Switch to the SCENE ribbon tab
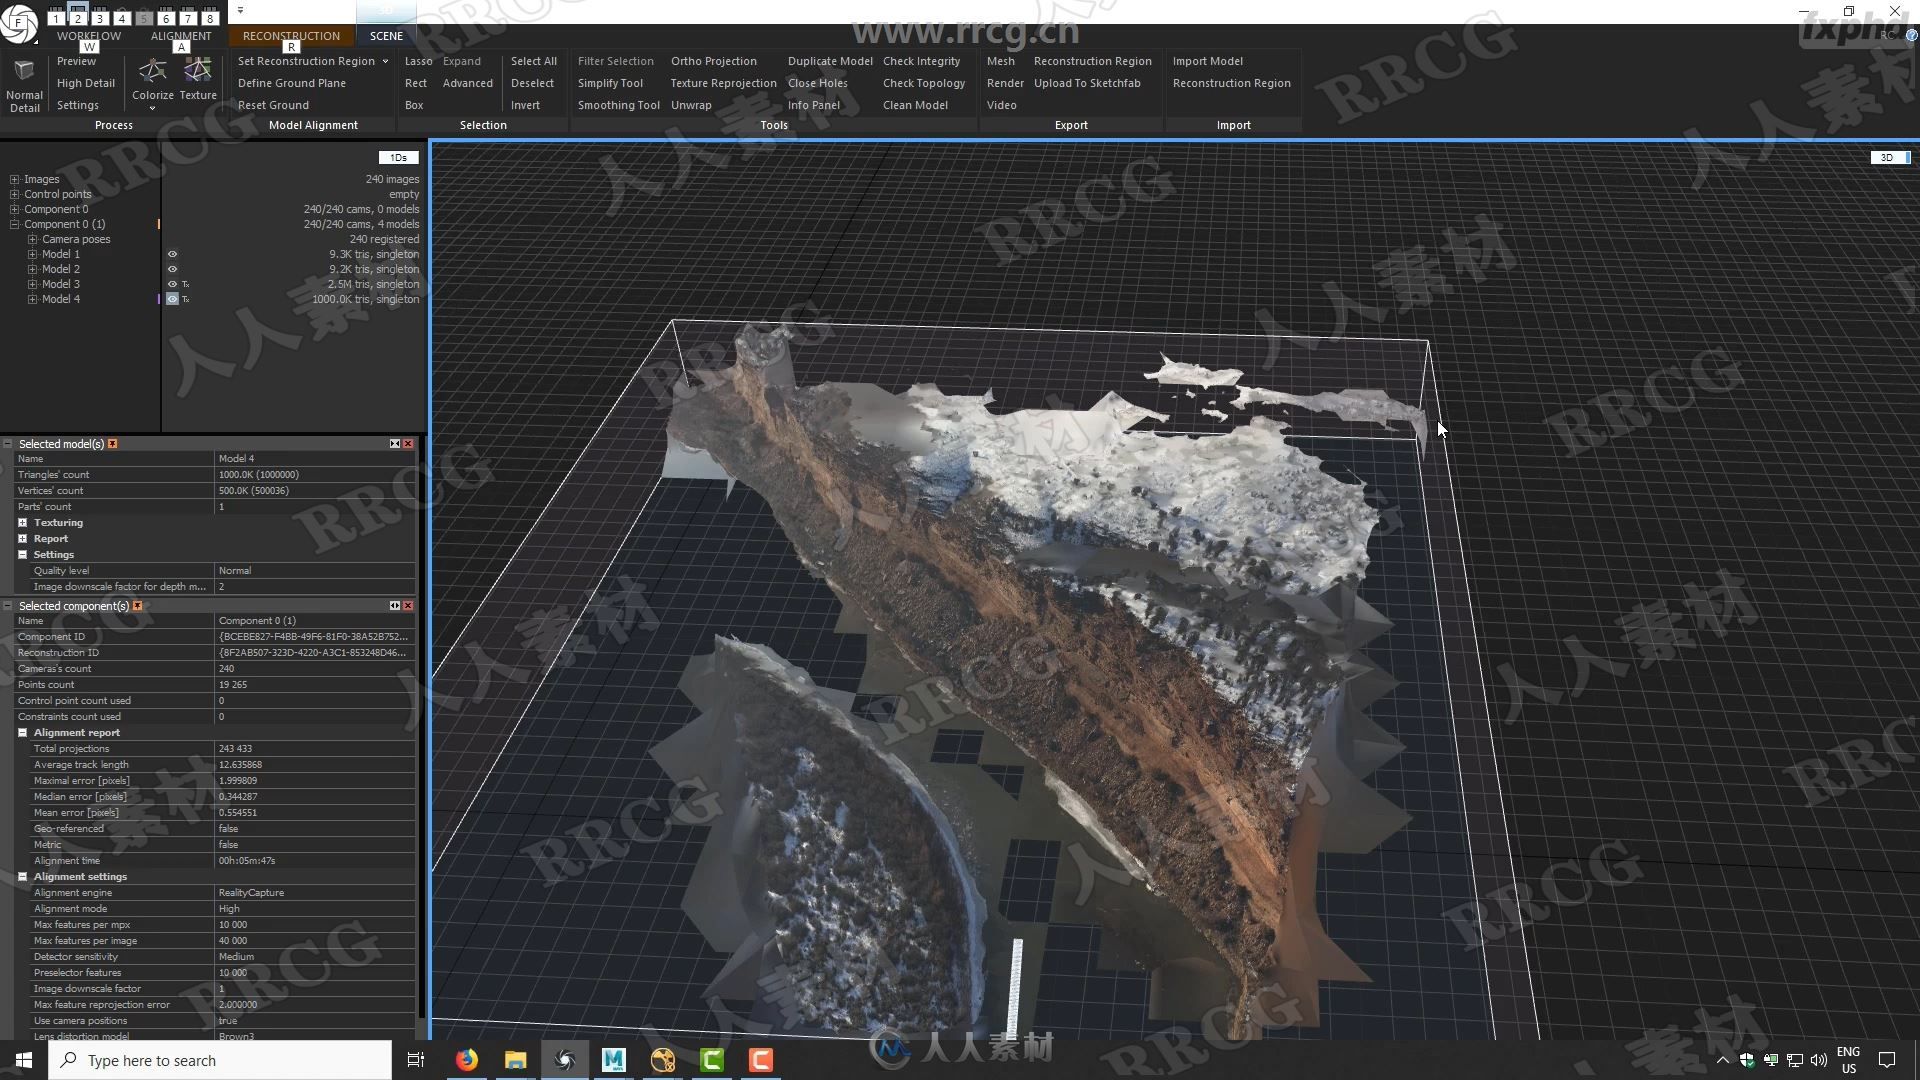The height and width of the screenshot is (1080, 1920). 386,36
